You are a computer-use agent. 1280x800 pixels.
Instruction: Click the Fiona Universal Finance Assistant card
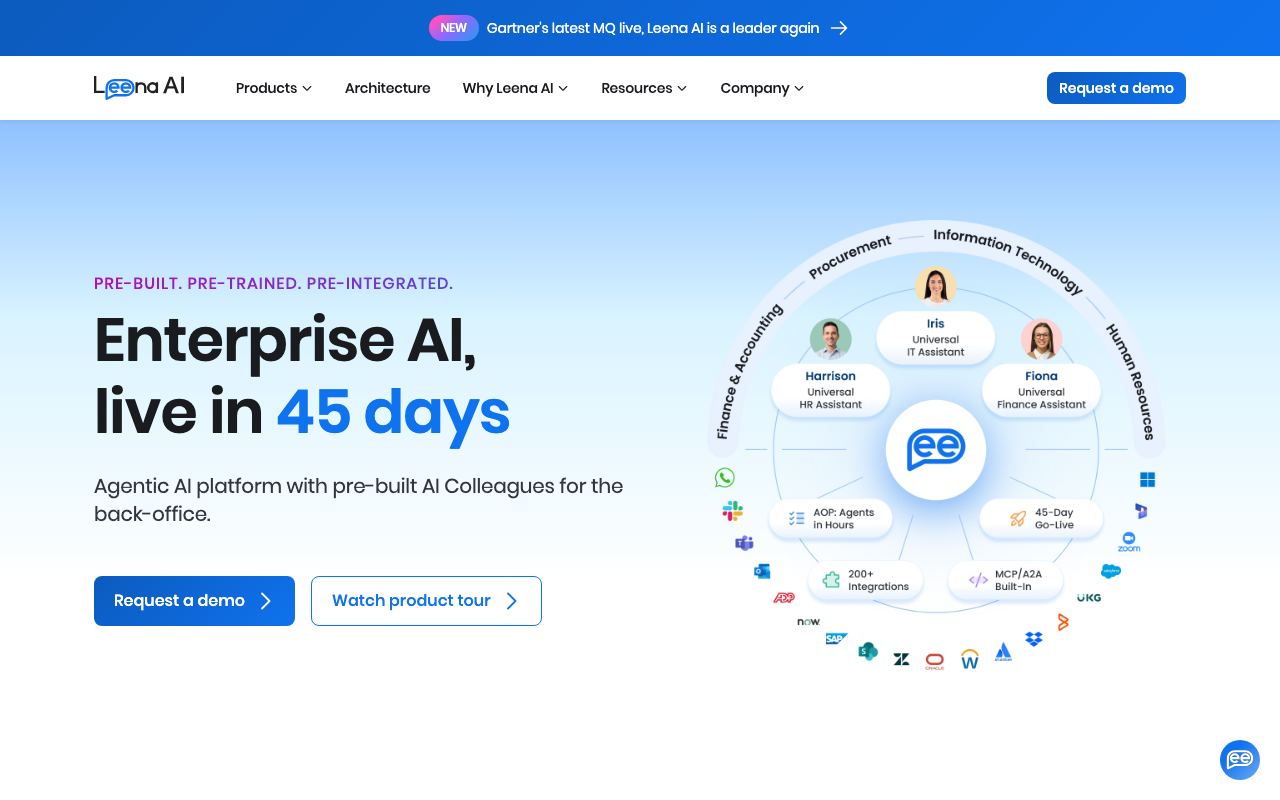[1041, 390]
